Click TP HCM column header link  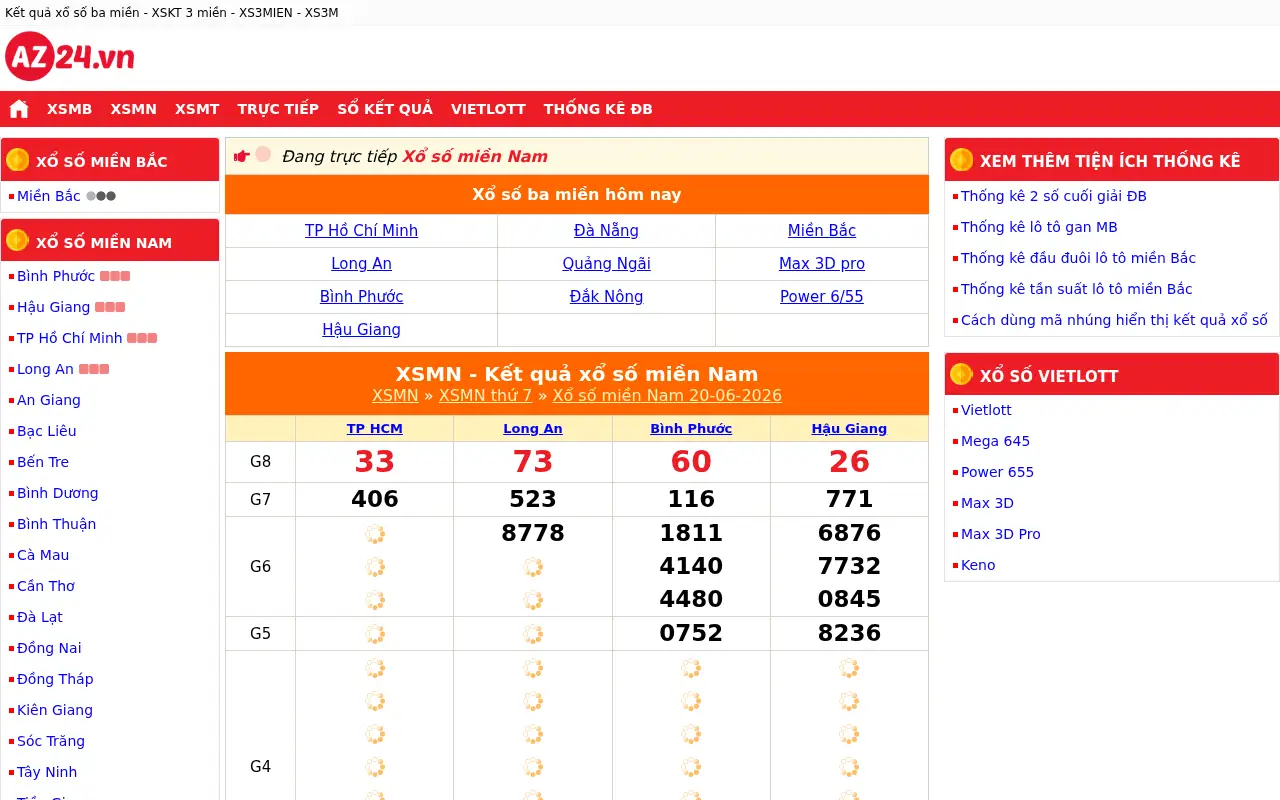coord(375,429)
